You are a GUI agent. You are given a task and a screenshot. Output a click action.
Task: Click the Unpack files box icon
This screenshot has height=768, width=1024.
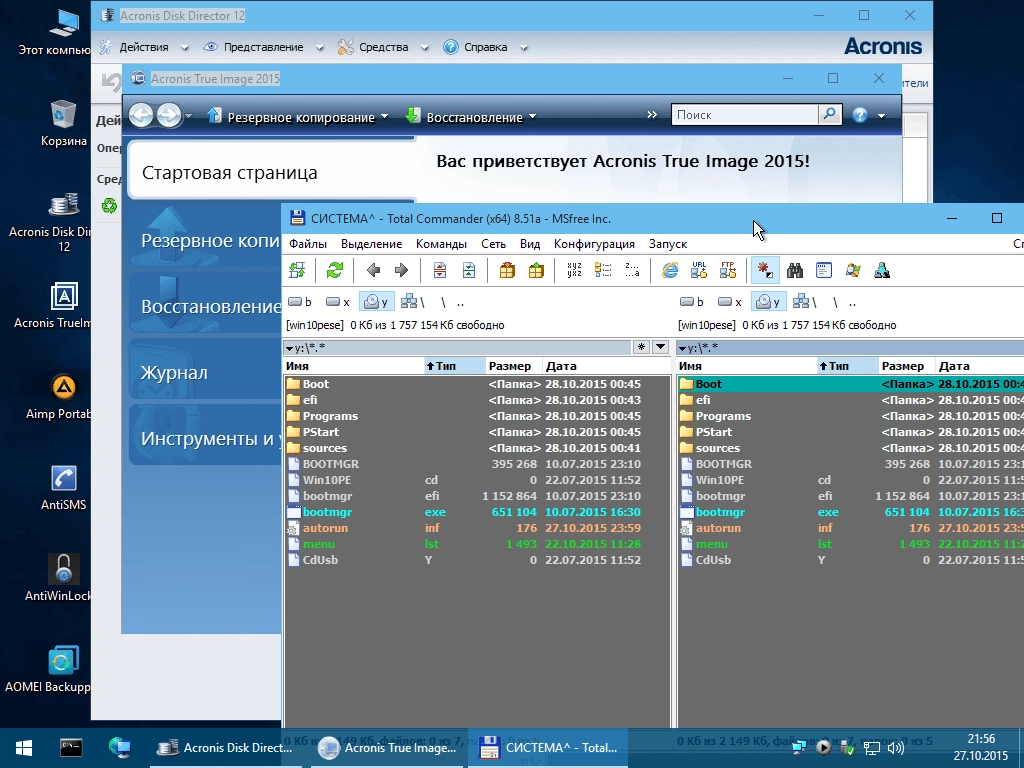536,270
